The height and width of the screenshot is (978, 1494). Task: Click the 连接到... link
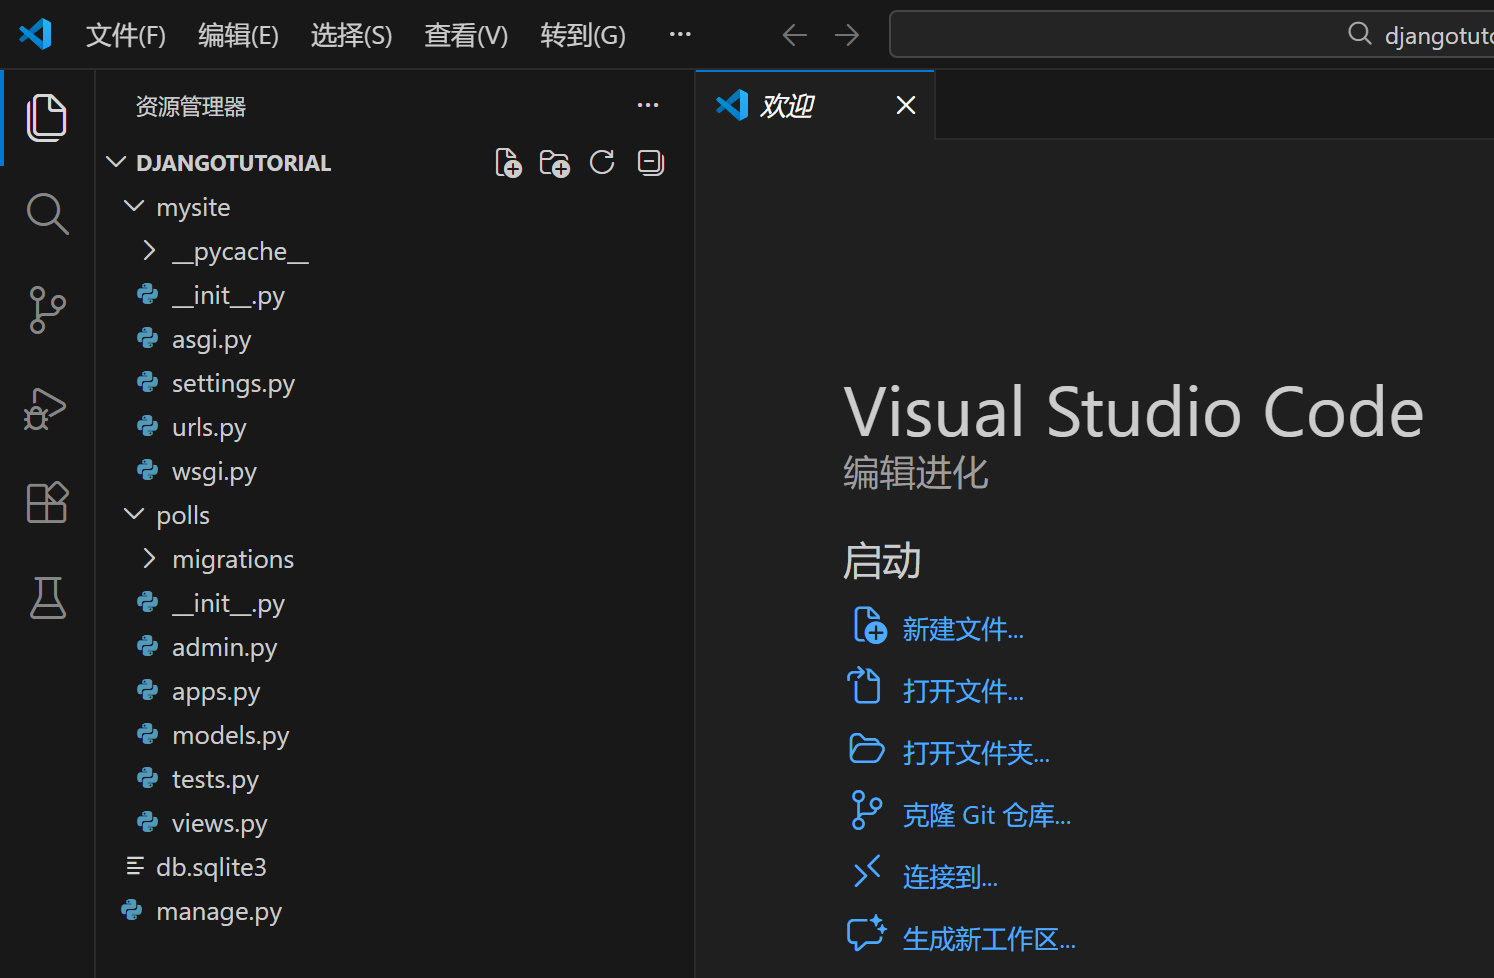(950, 877)
